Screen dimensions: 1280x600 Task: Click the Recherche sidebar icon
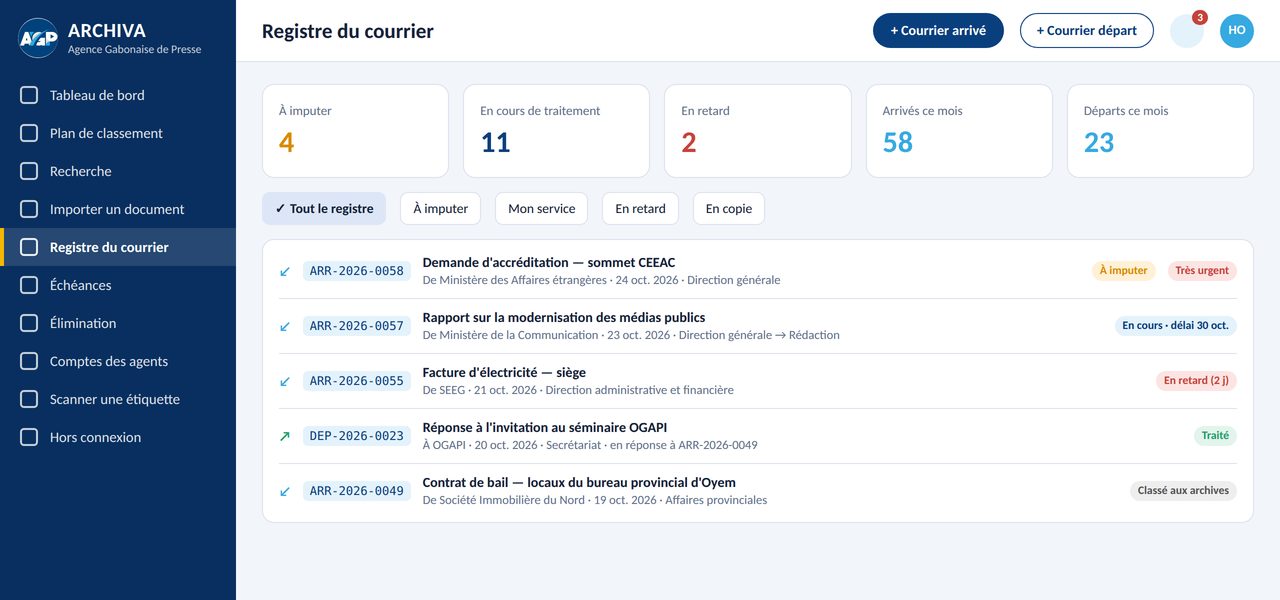[x=29, y=171]
